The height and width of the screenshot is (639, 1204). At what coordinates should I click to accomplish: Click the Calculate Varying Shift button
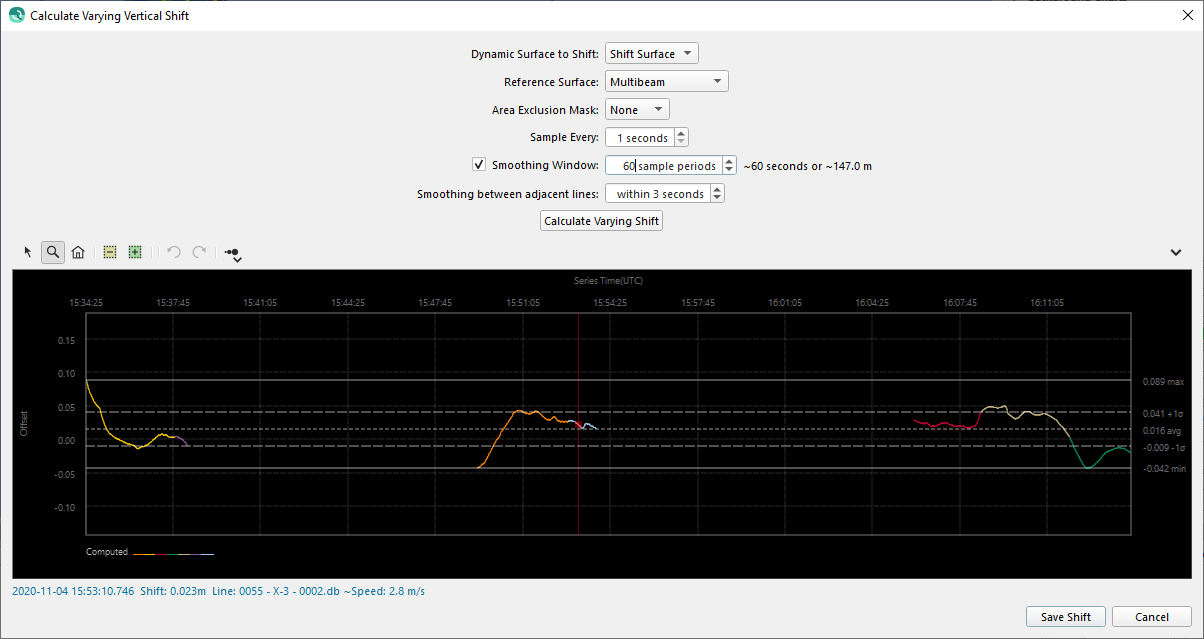(x=601, y=221)
